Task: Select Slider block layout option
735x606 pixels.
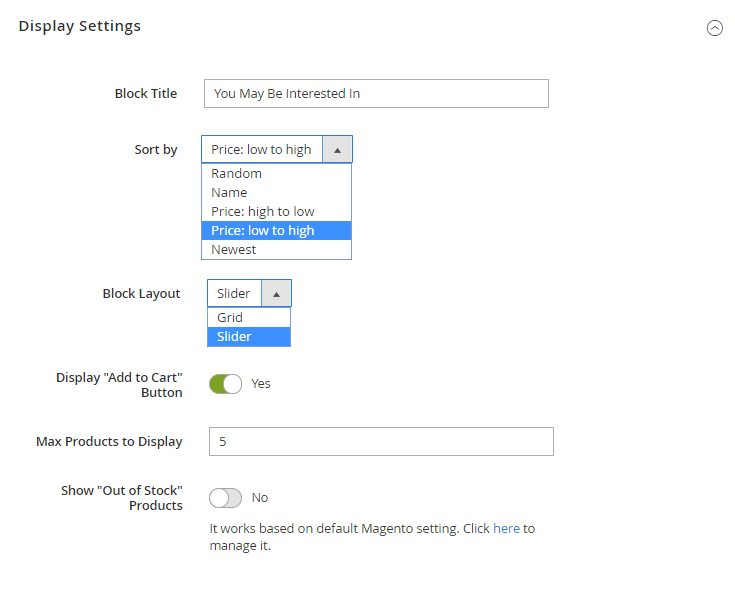Action: click(234, 337)
